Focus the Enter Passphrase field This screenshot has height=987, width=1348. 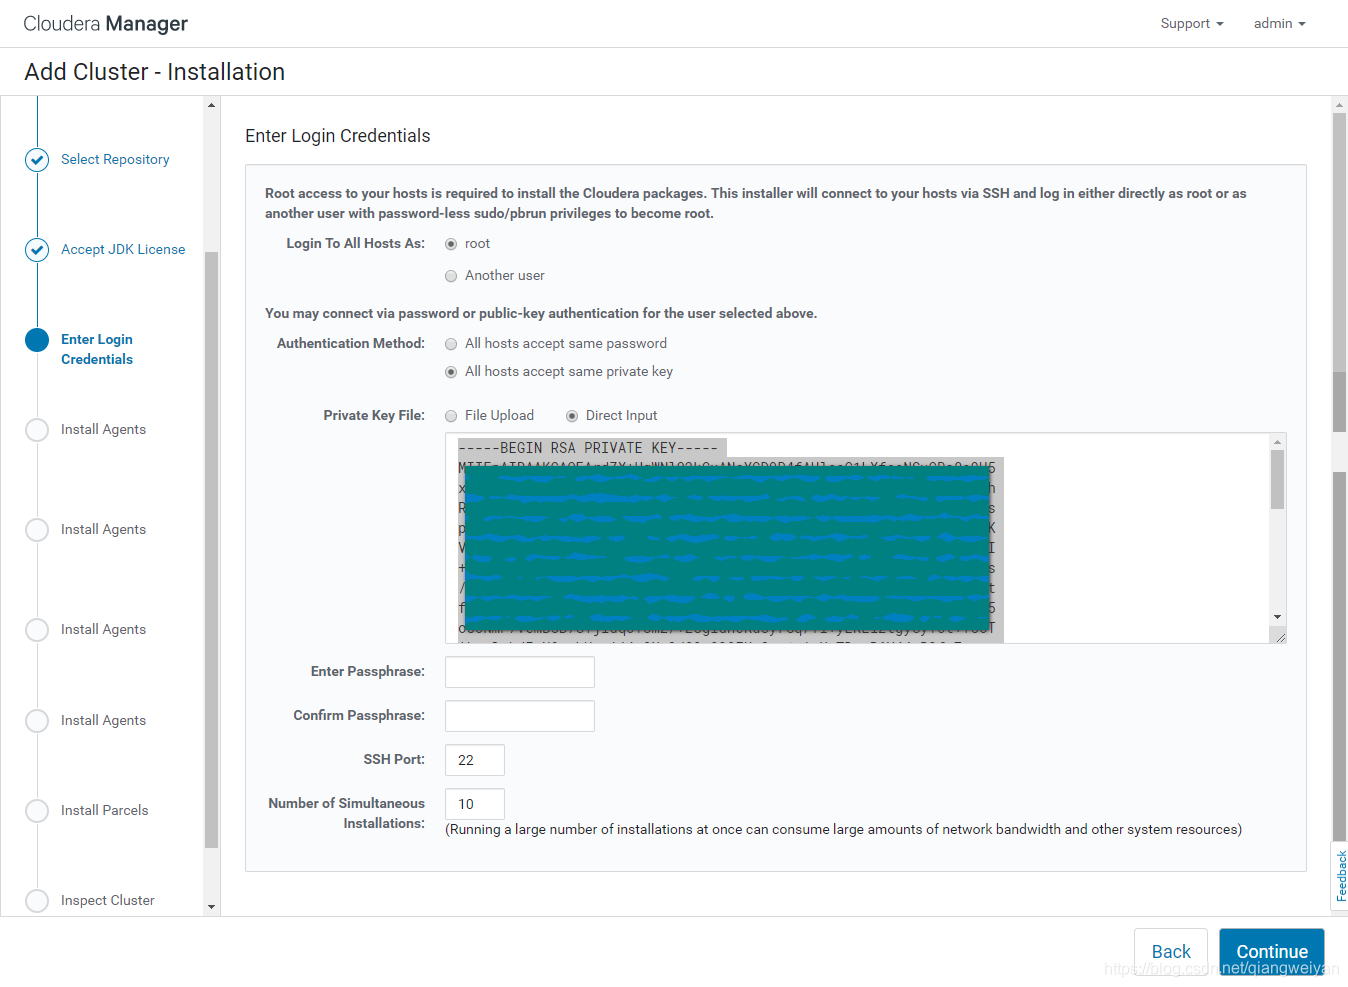point(520,672)
